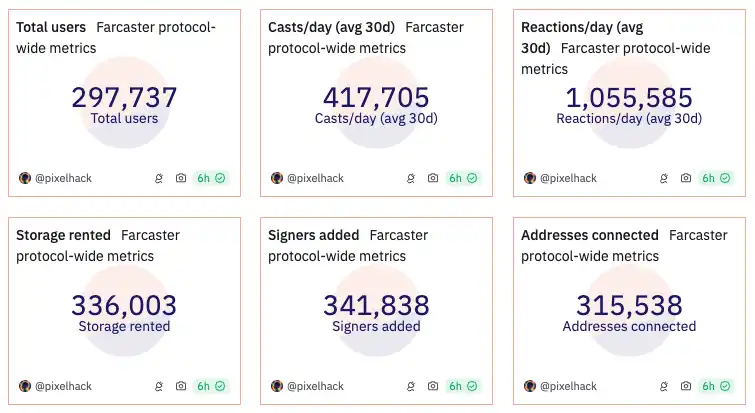This screenshot has width=755, height=413.
Task: Click the Storage rented card title
Action: click(63, 235)
